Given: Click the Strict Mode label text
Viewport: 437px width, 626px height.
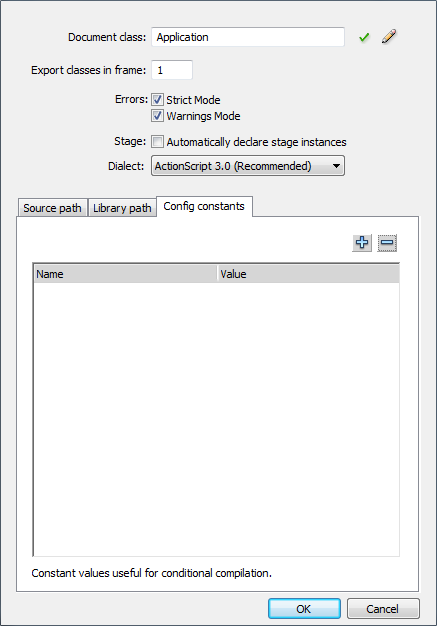Looking at the screenshot, I should 193,100.
